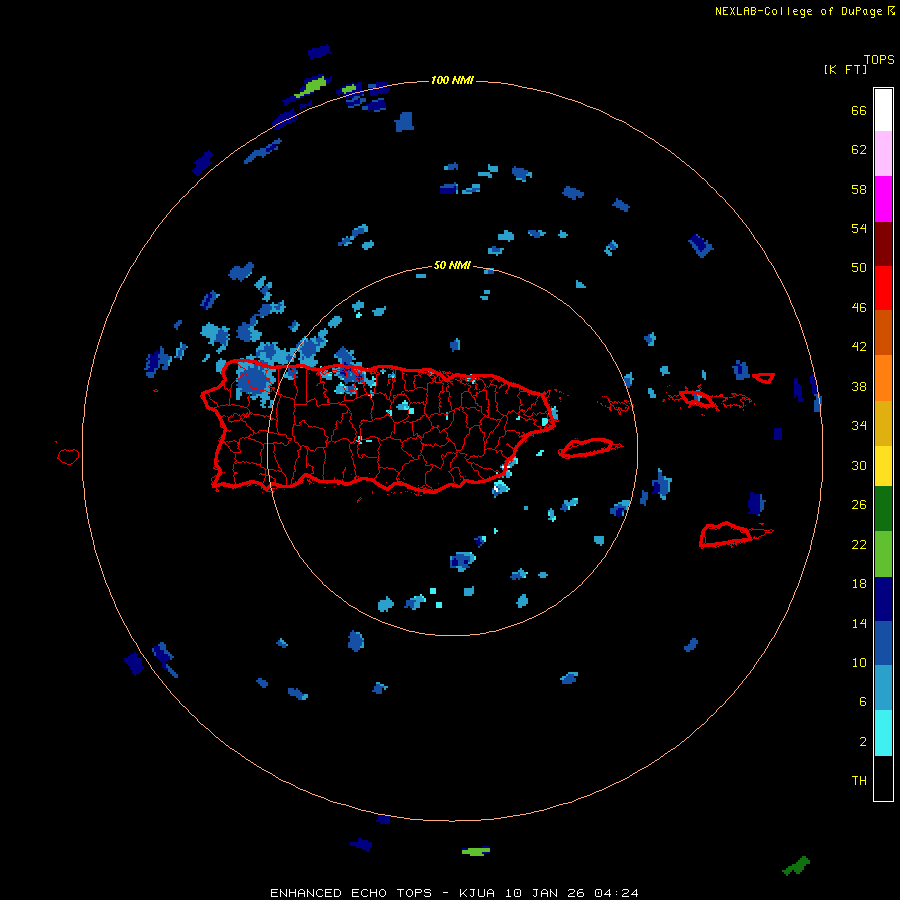Pick the dark green legend color band

pos(883,509)
